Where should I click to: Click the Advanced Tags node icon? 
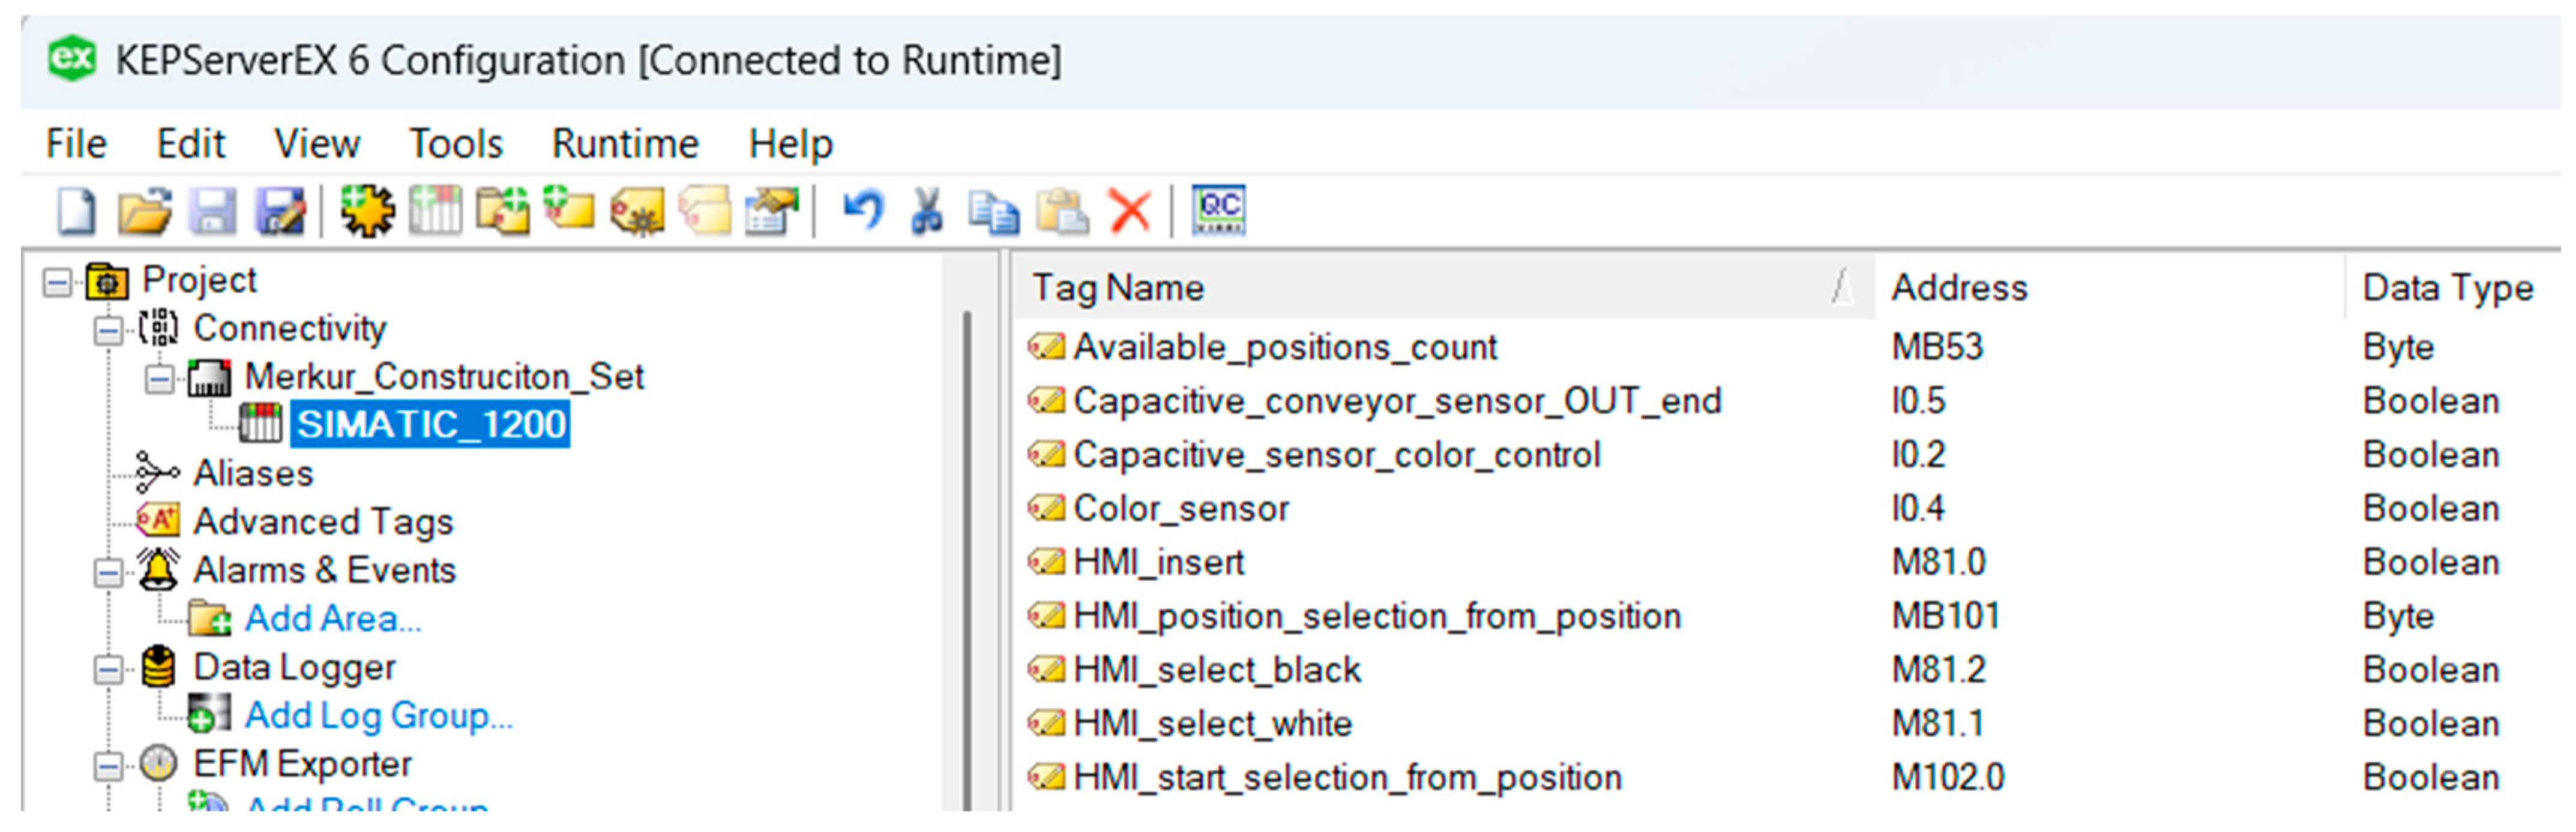[x=158, y=521]
